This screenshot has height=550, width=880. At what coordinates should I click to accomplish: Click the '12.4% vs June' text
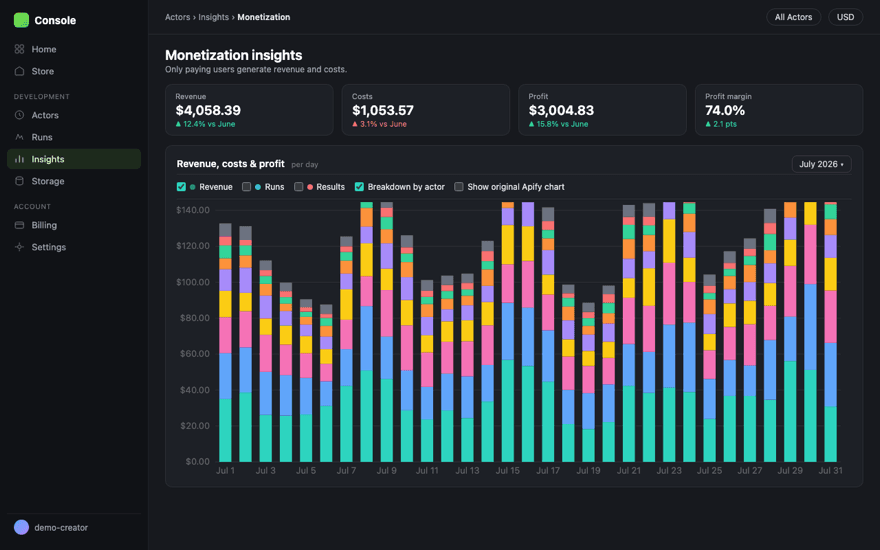pos(209,124)
